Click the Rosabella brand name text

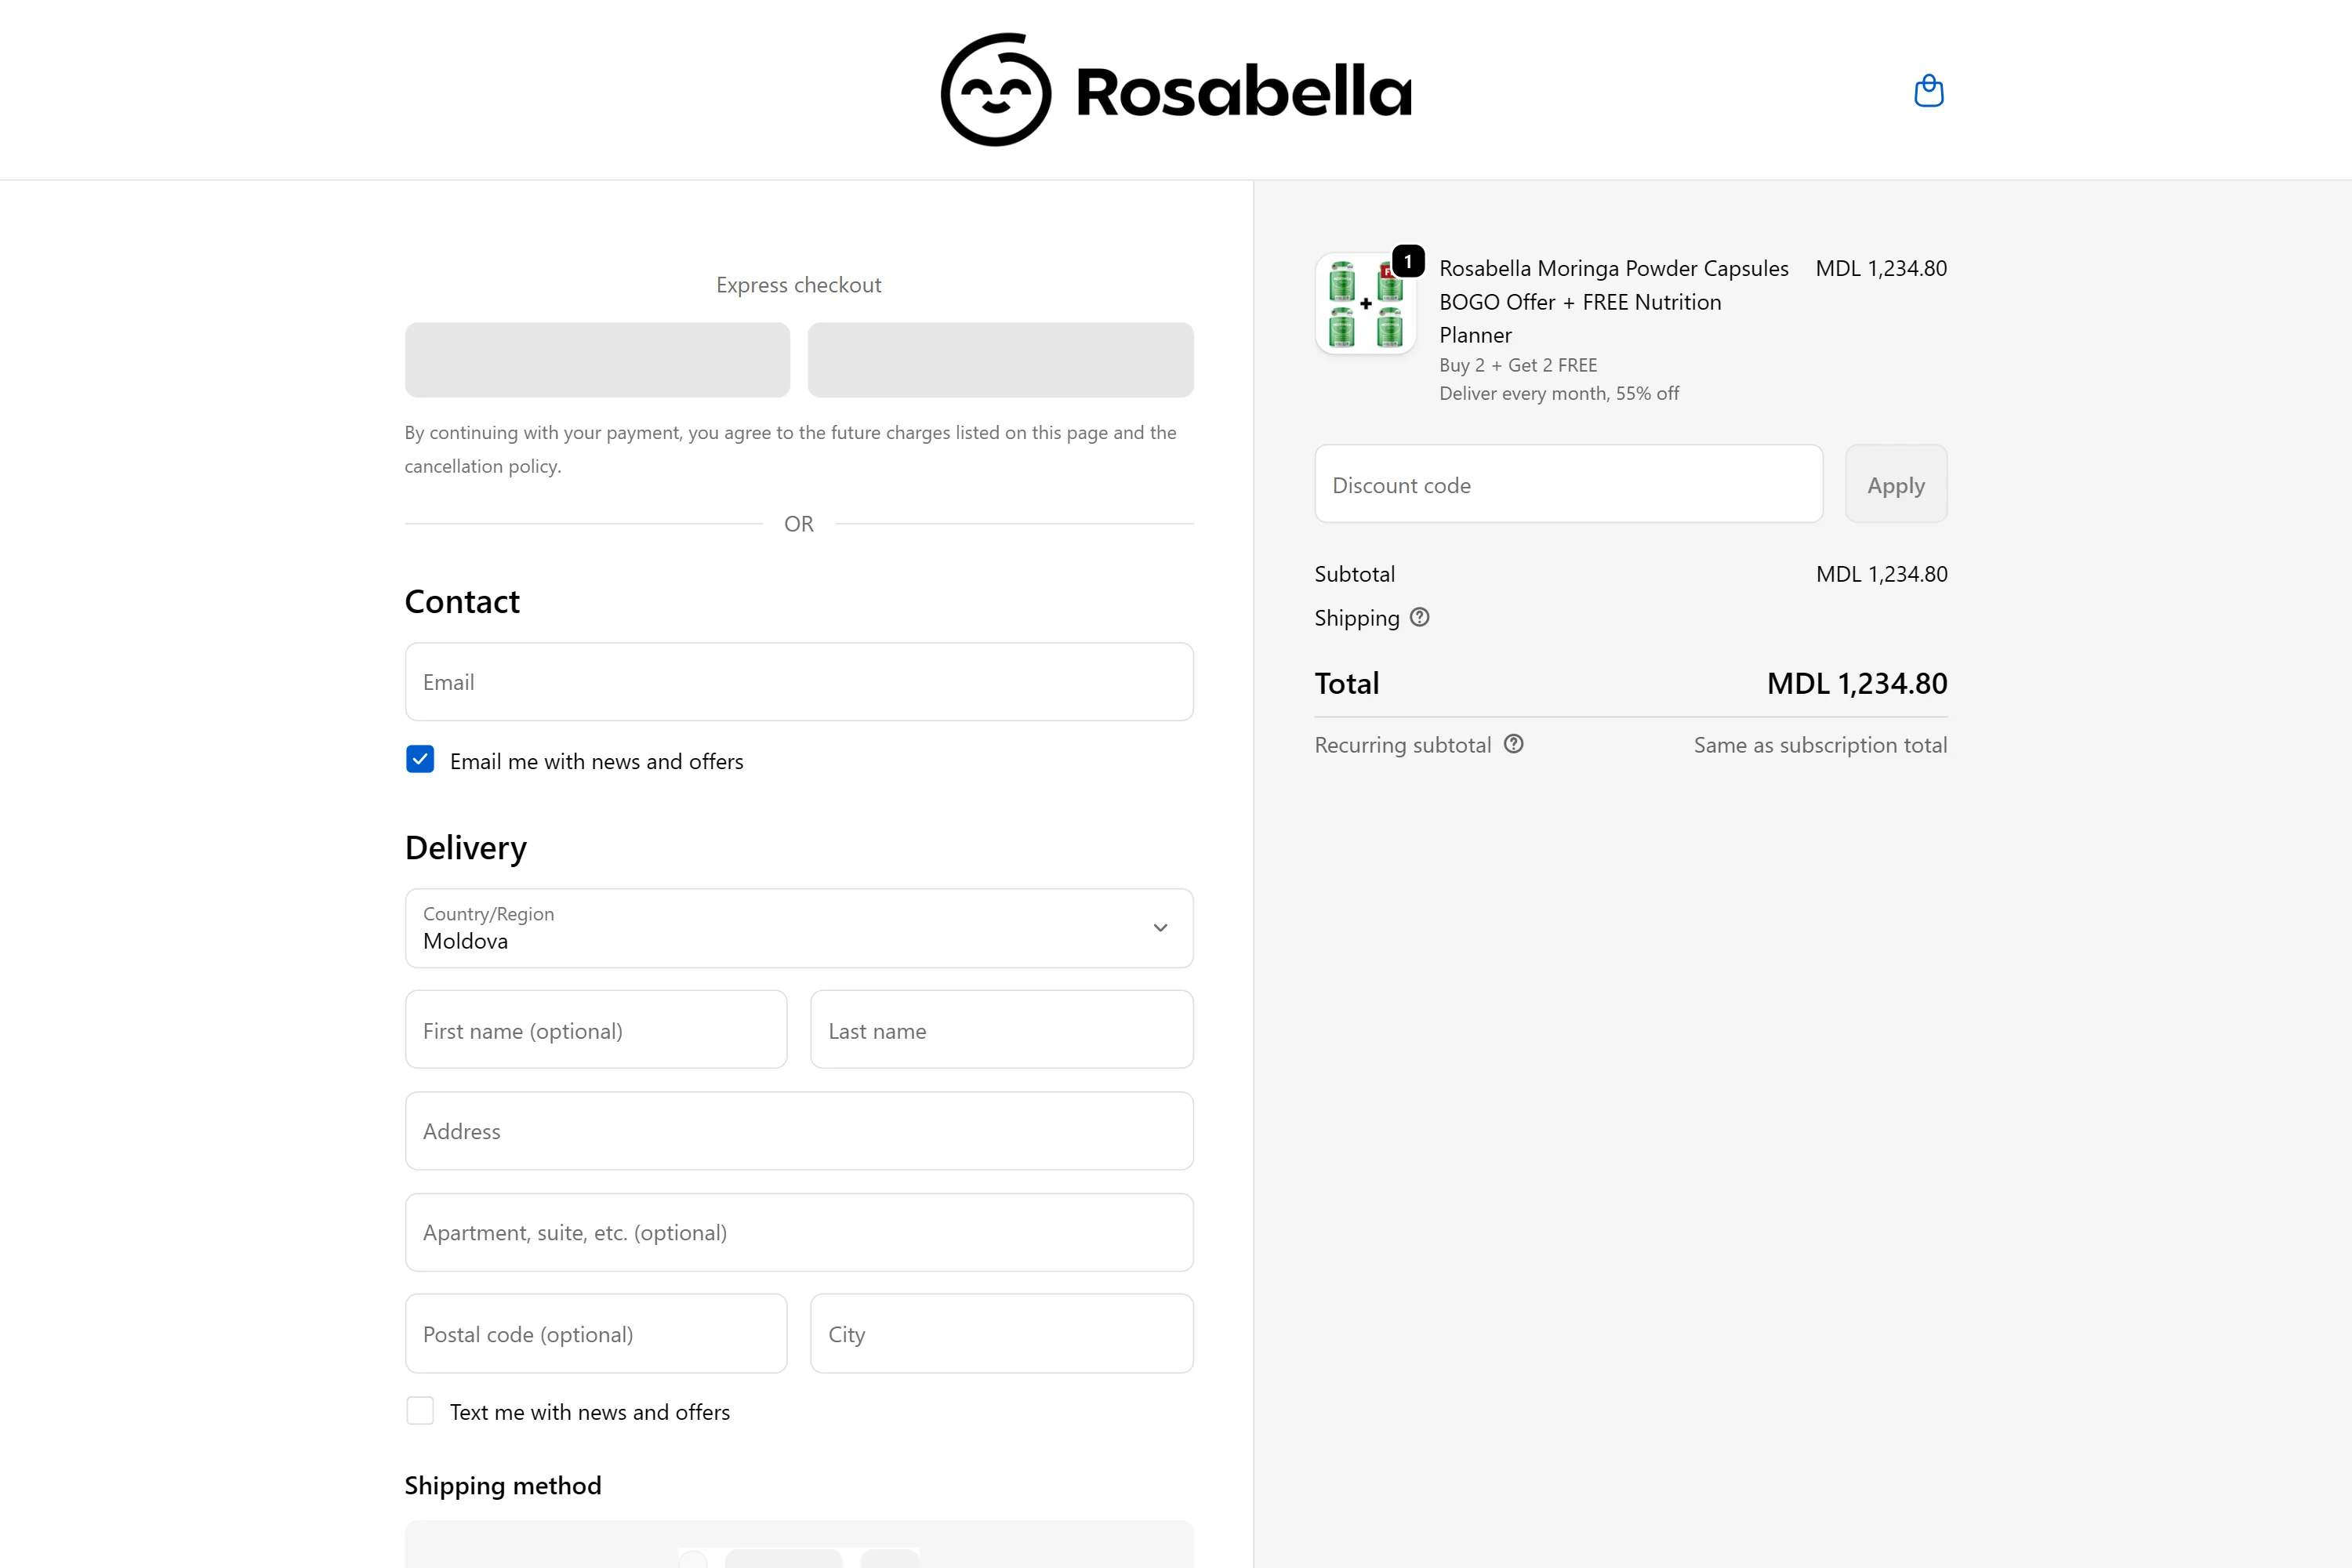coord(1243,92)
